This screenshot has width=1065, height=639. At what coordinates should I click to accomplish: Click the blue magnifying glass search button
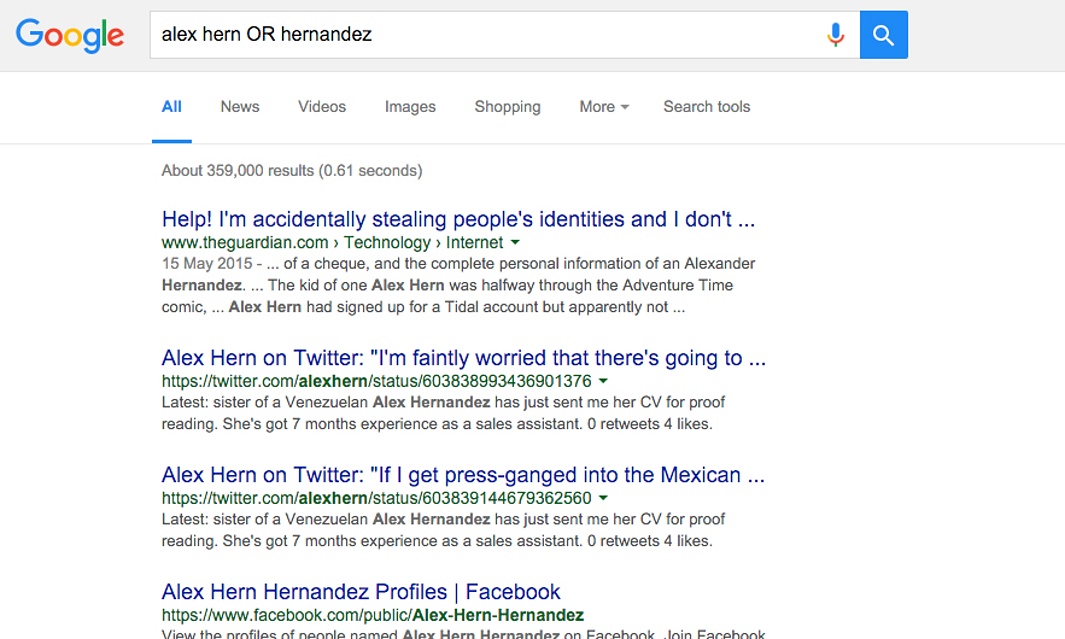point(883,35)
